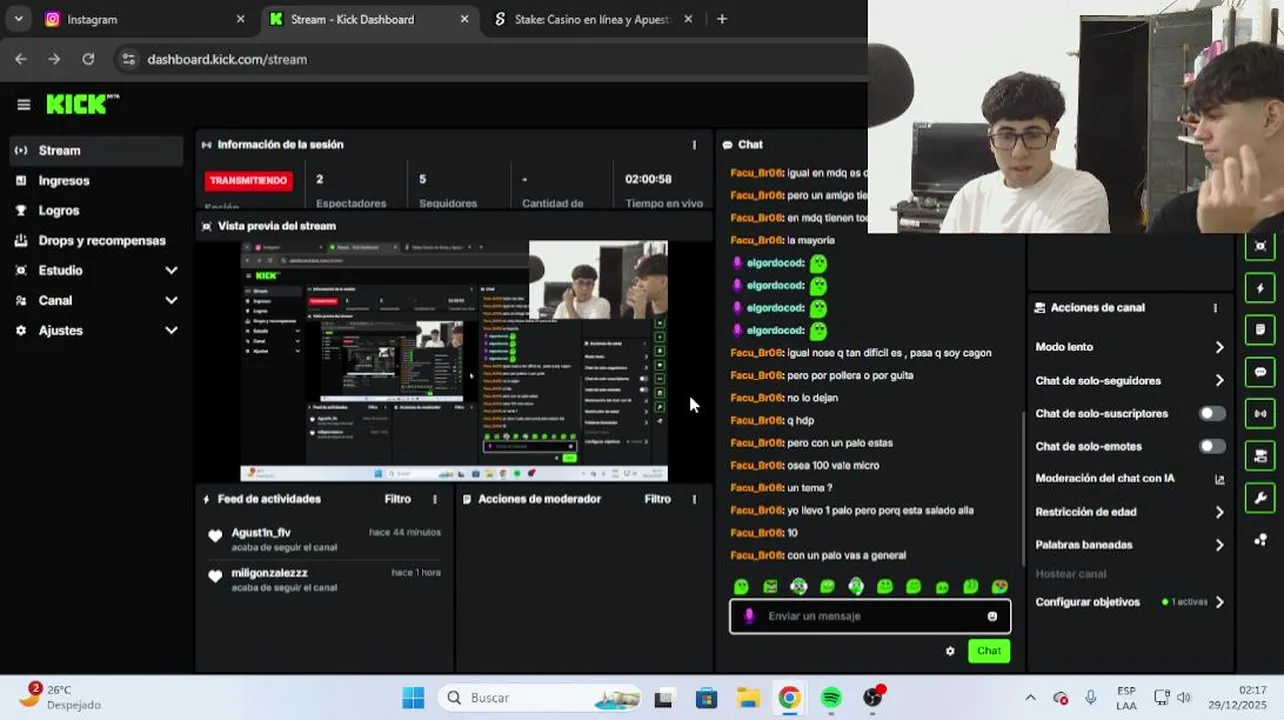1284x720 pixels.
Task: Reload the browser page
Action: point(88,59)
